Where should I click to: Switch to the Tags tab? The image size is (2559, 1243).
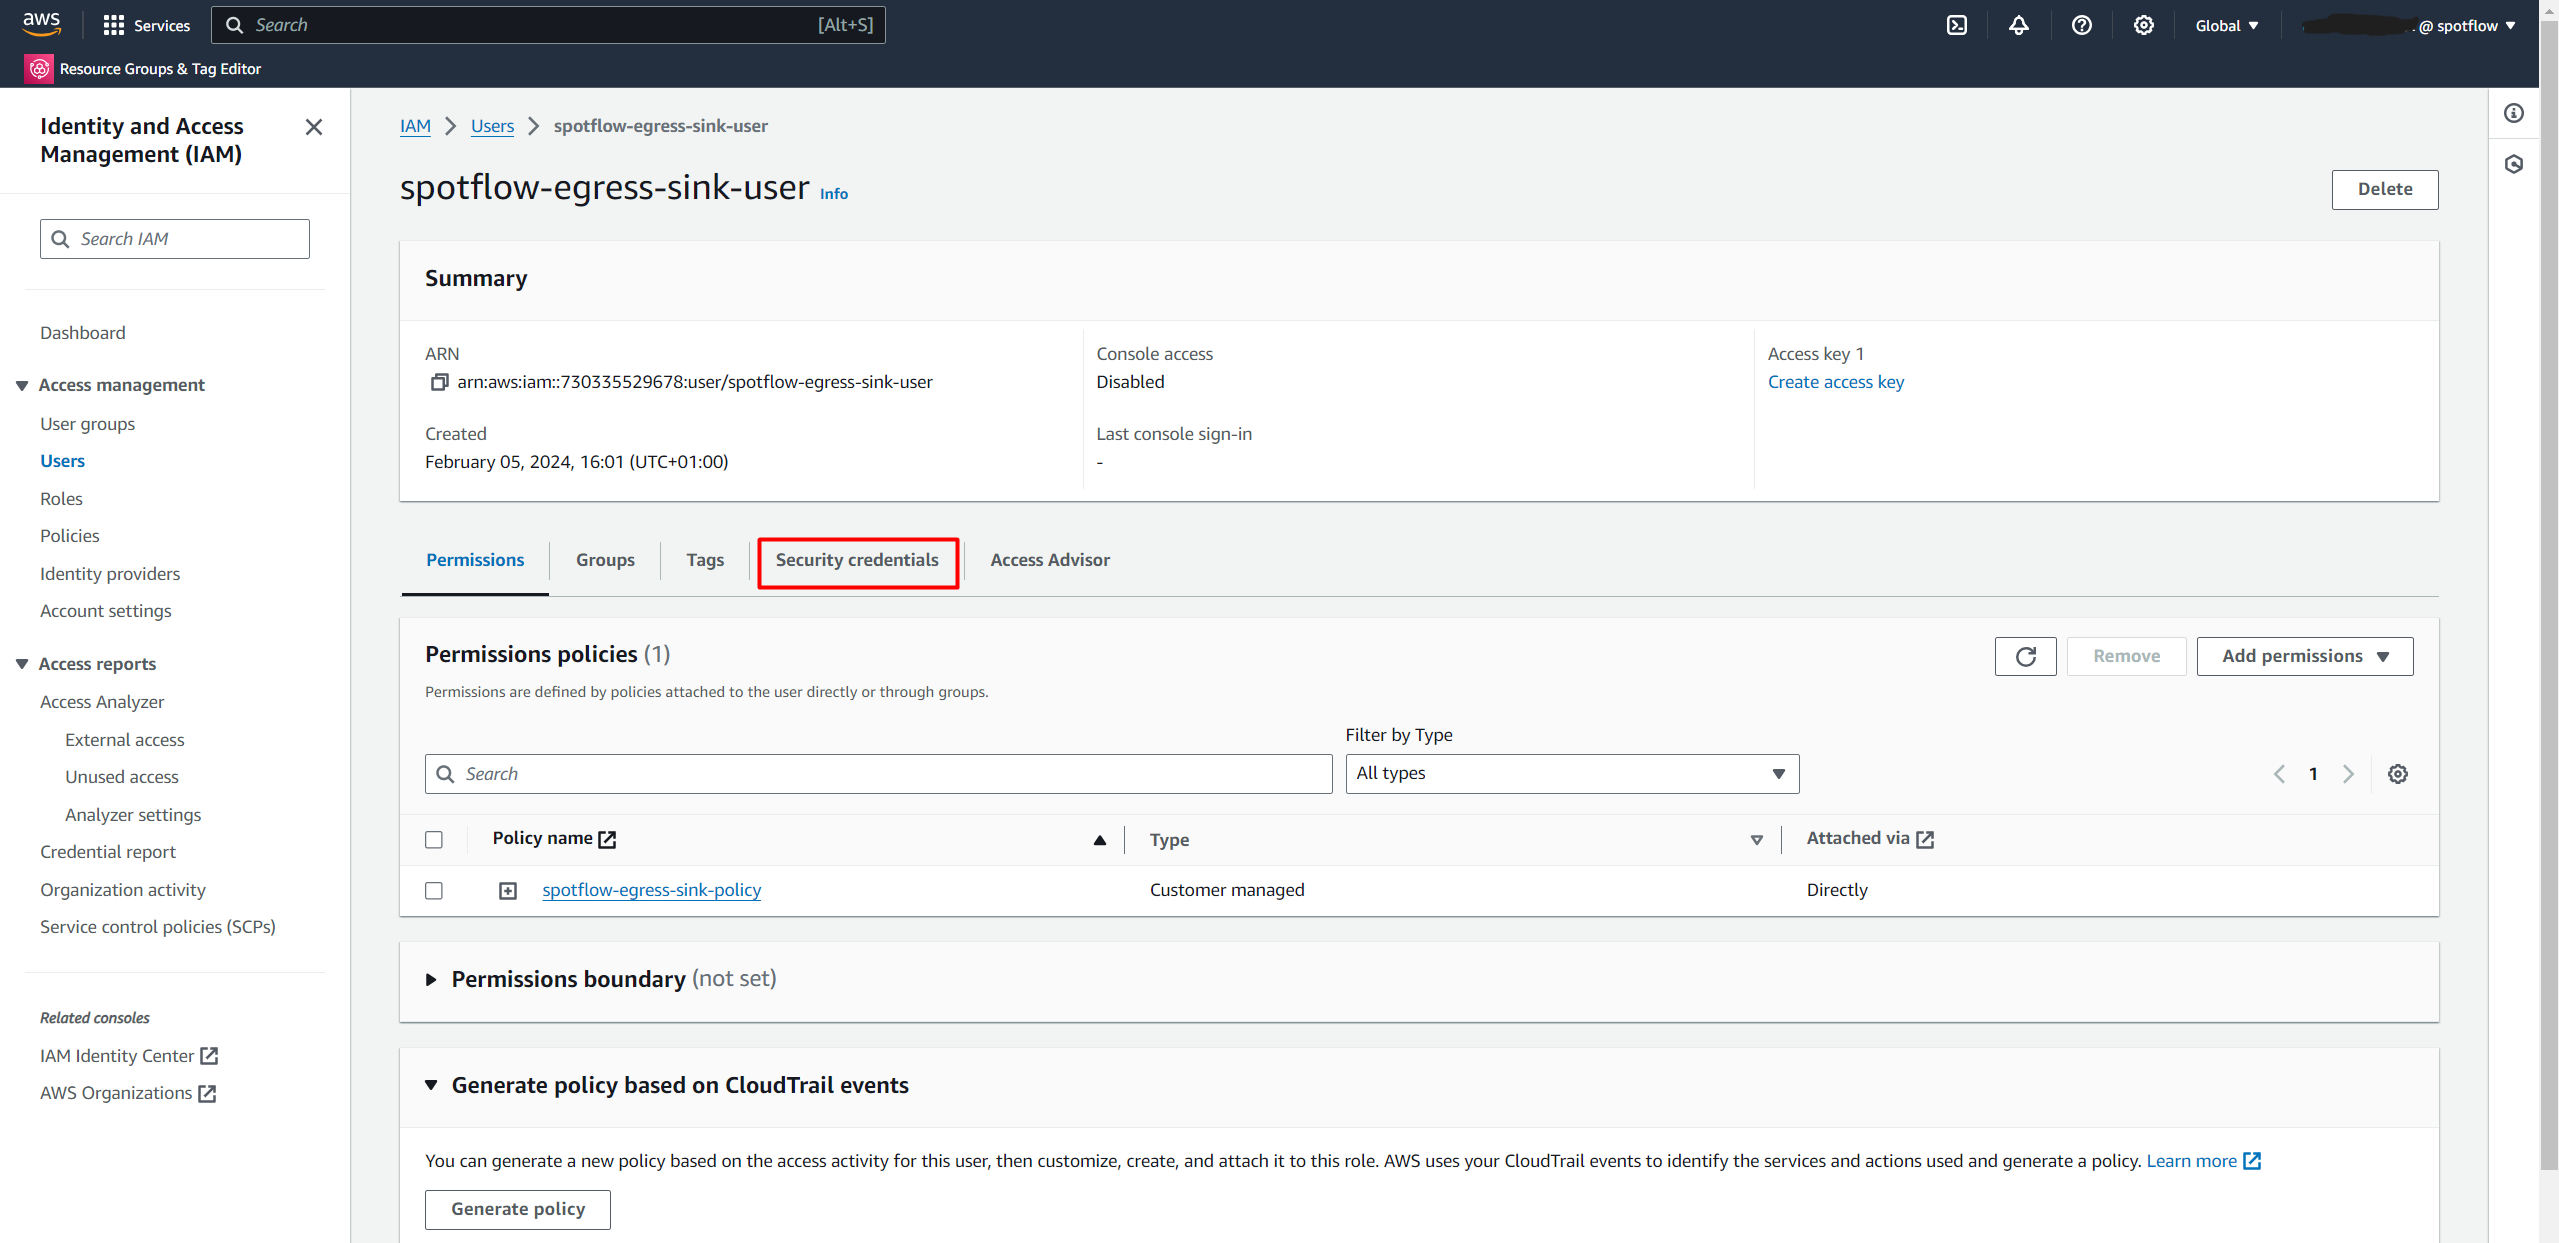(705, 560)
